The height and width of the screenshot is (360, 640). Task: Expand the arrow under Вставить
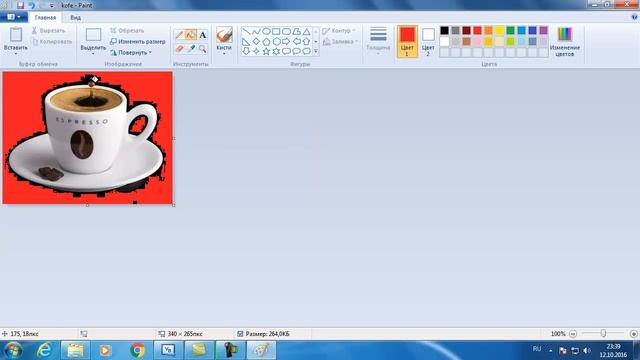tap(16, 53)
